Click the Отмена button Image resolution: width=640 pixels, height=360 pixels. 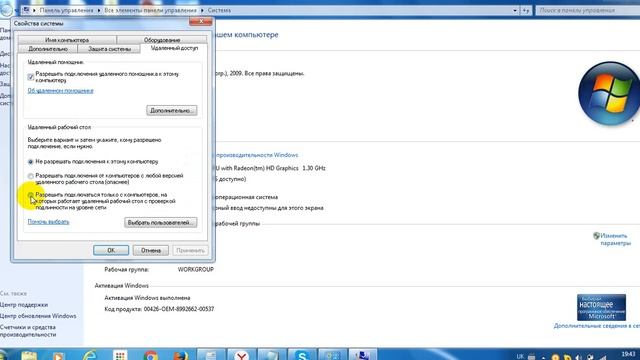pos(151,250)
